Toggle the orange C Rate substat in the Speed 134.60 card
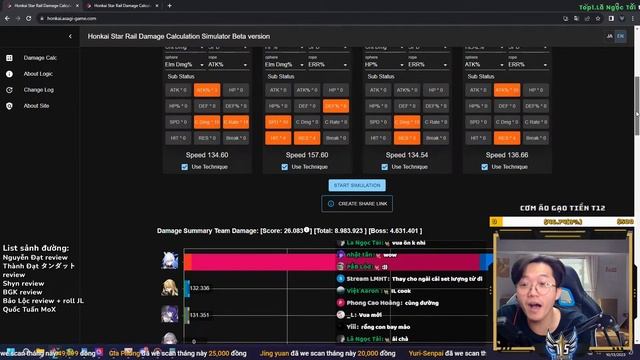The width and height of the screenshot is (640, 360). pos(236,122)
